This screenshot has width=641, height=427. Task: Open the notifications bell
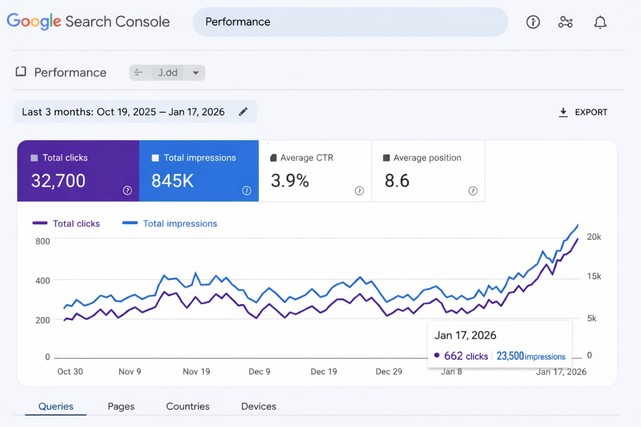pyautogui.click(x=600, y=22)
